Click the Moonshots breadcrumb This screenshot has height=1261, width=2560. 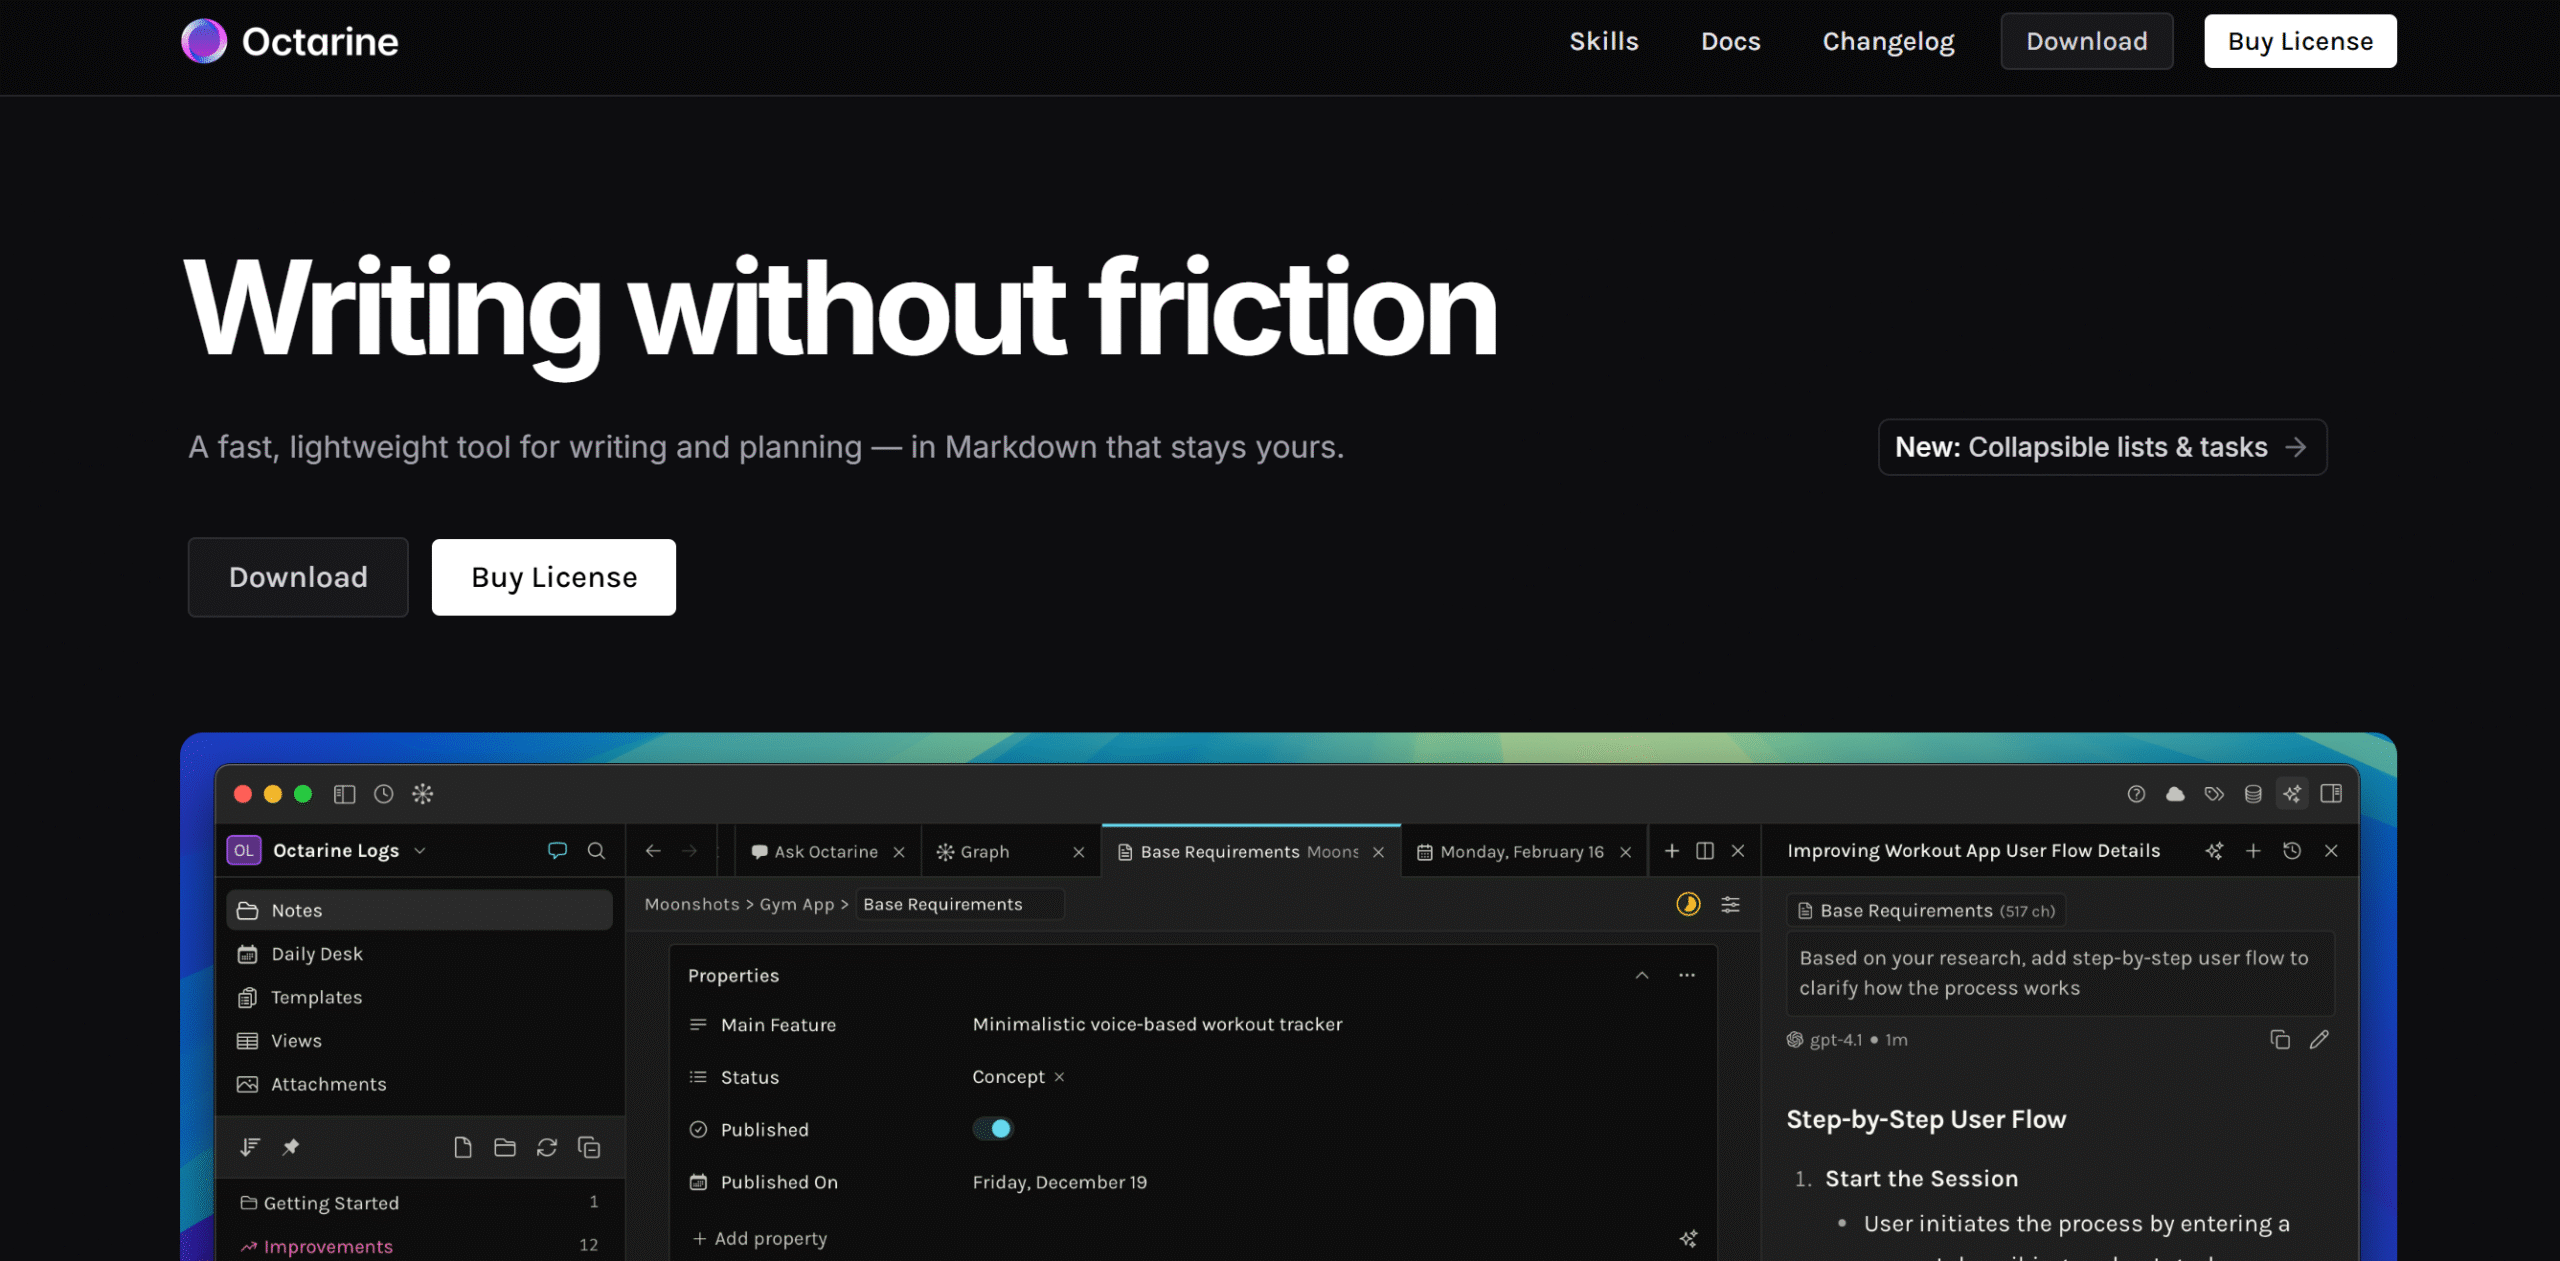click(x=692, y=905)
